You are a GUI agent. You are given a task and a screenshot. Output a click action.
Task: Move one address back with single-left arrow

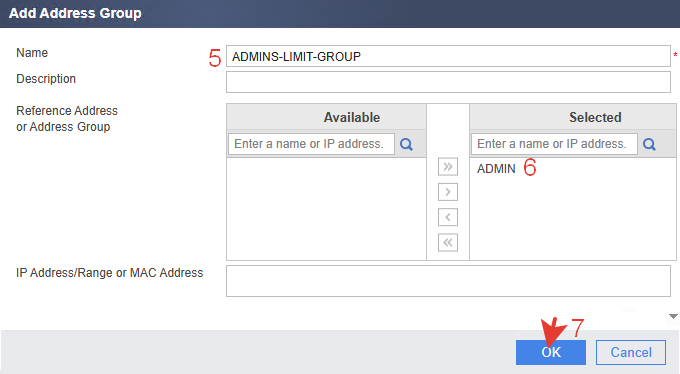coord(448,217)
